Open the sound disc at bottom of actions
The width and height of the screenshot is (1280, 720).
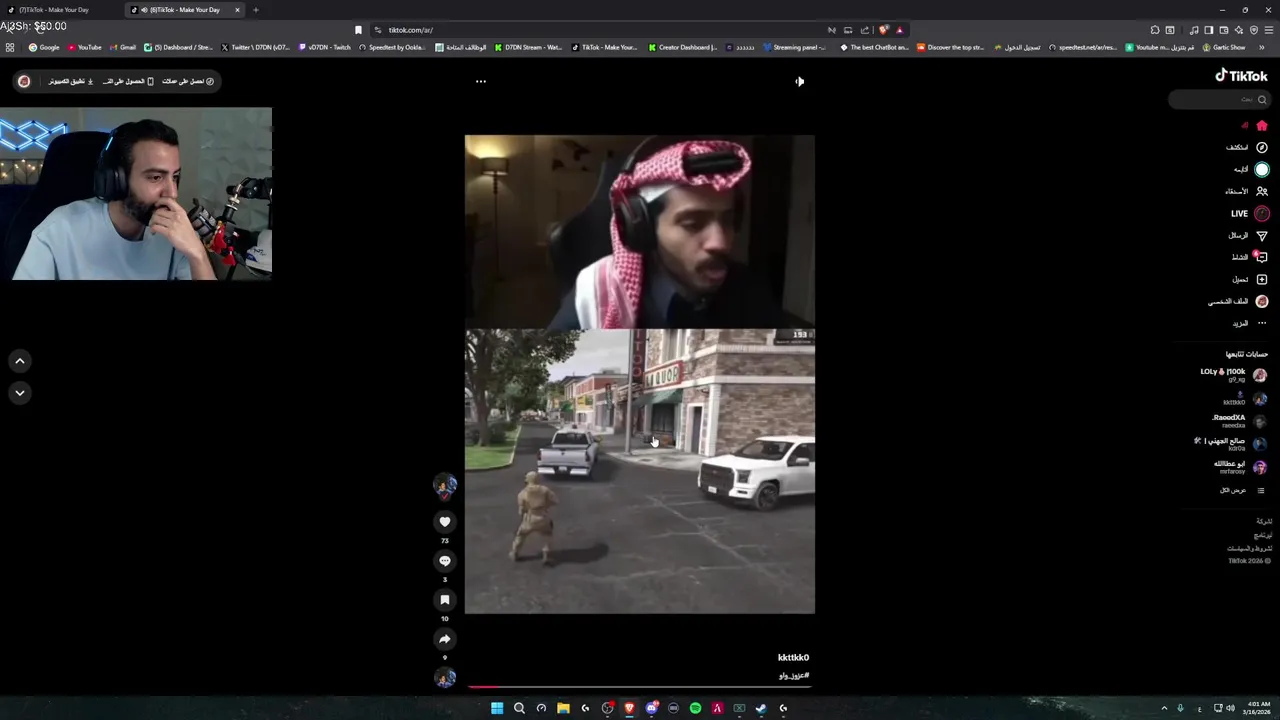pos(445,678)
